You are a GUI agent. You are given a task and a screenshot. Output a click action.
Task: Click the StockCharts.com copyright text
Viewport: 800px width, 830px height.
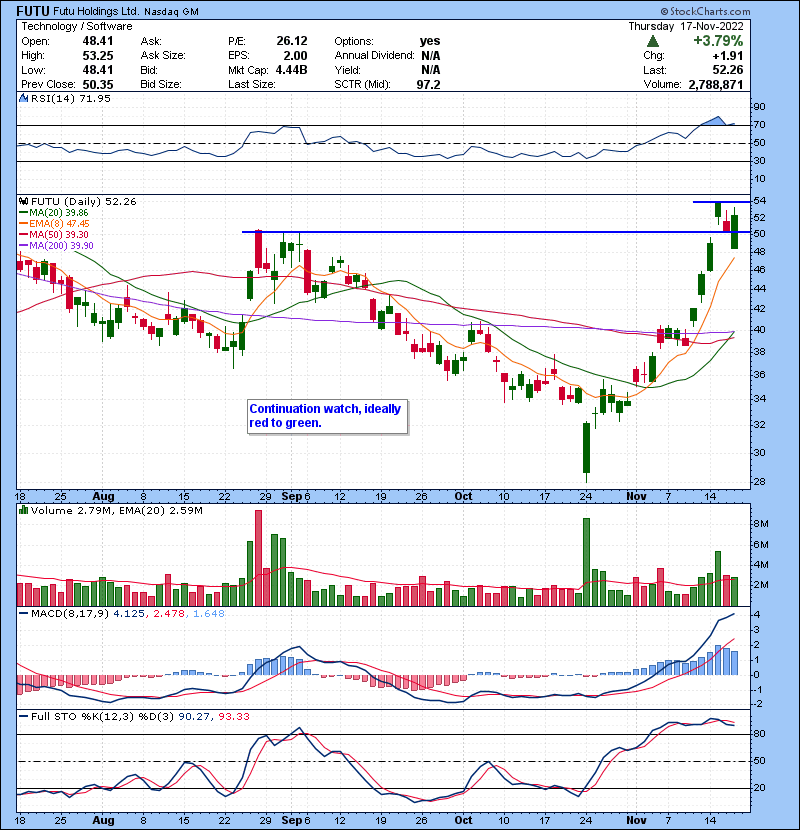pyautogui.click(x=705, y=11)
